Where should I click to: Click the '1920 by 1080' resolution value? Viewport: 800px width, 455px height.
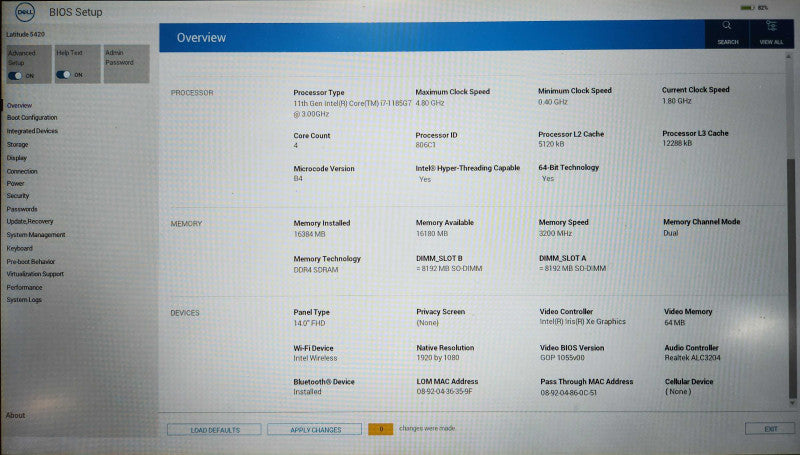[438, 358]
